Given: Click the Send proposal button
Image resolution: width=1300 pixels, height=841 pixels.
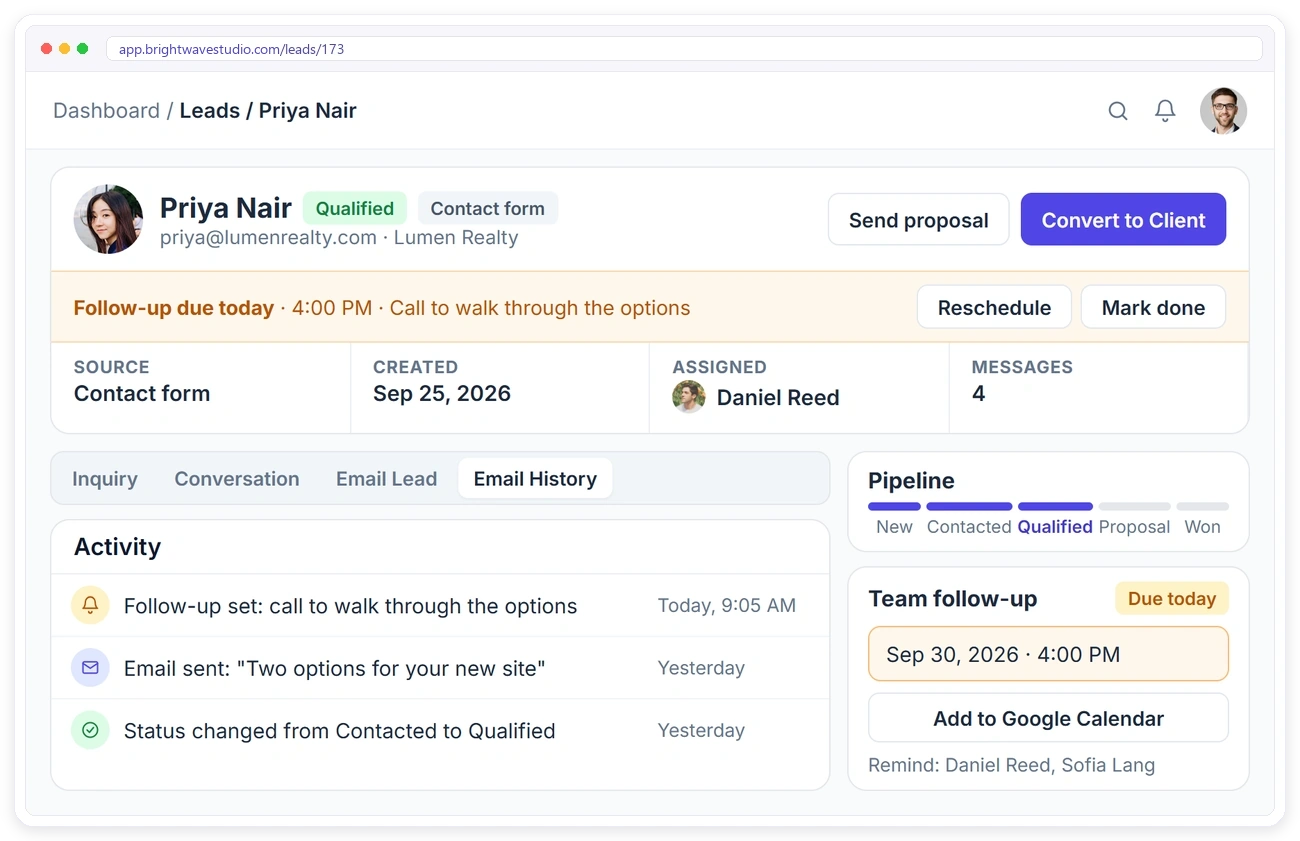Looking at the screenshot, I should point(918,220).
